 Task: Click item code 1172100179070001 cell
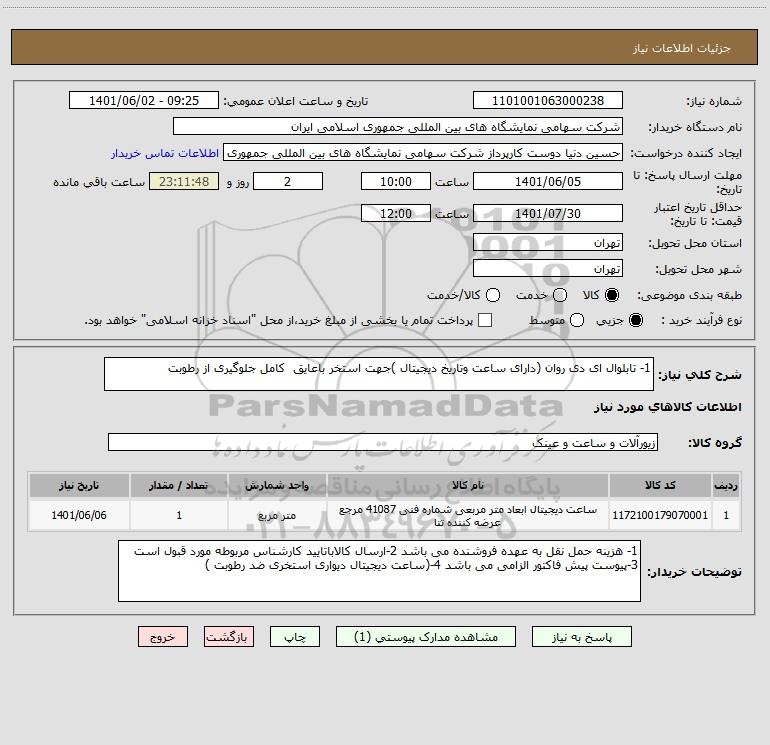click(660, 515)
